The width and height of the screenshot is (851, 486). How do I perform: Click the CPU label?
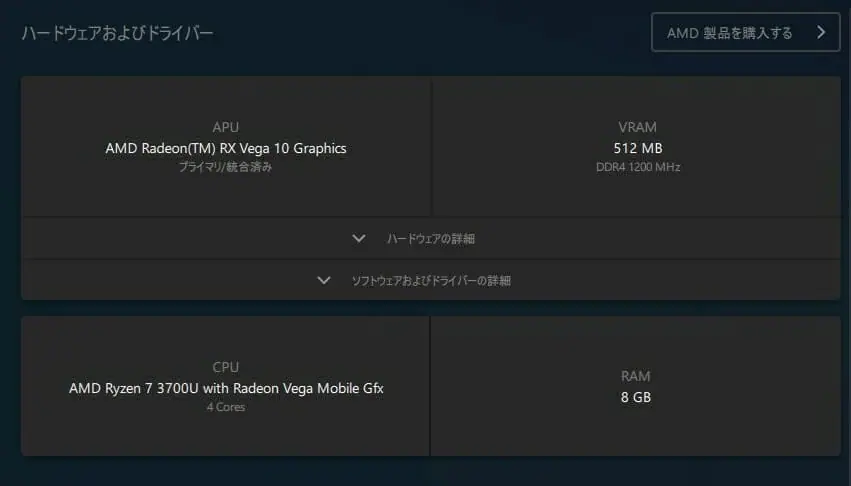click(x=226, y=368)
